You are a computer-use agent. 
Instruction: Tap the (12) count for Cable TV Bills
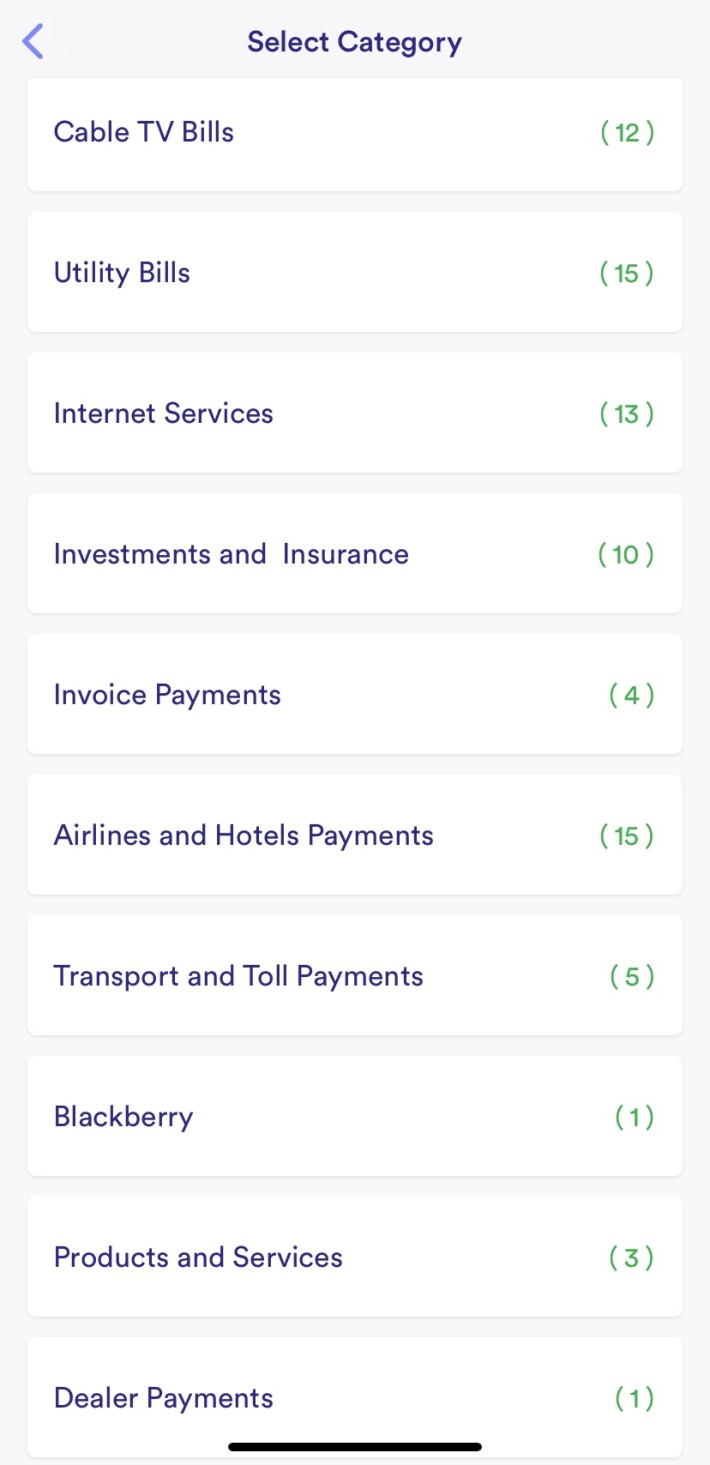pos(627,132)
